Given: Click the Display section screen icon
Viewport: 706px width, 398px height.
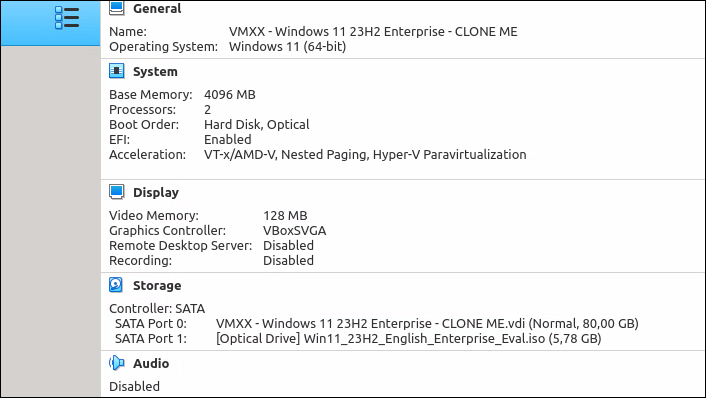Looking at the screenshot, I should [x=117, y=192].
